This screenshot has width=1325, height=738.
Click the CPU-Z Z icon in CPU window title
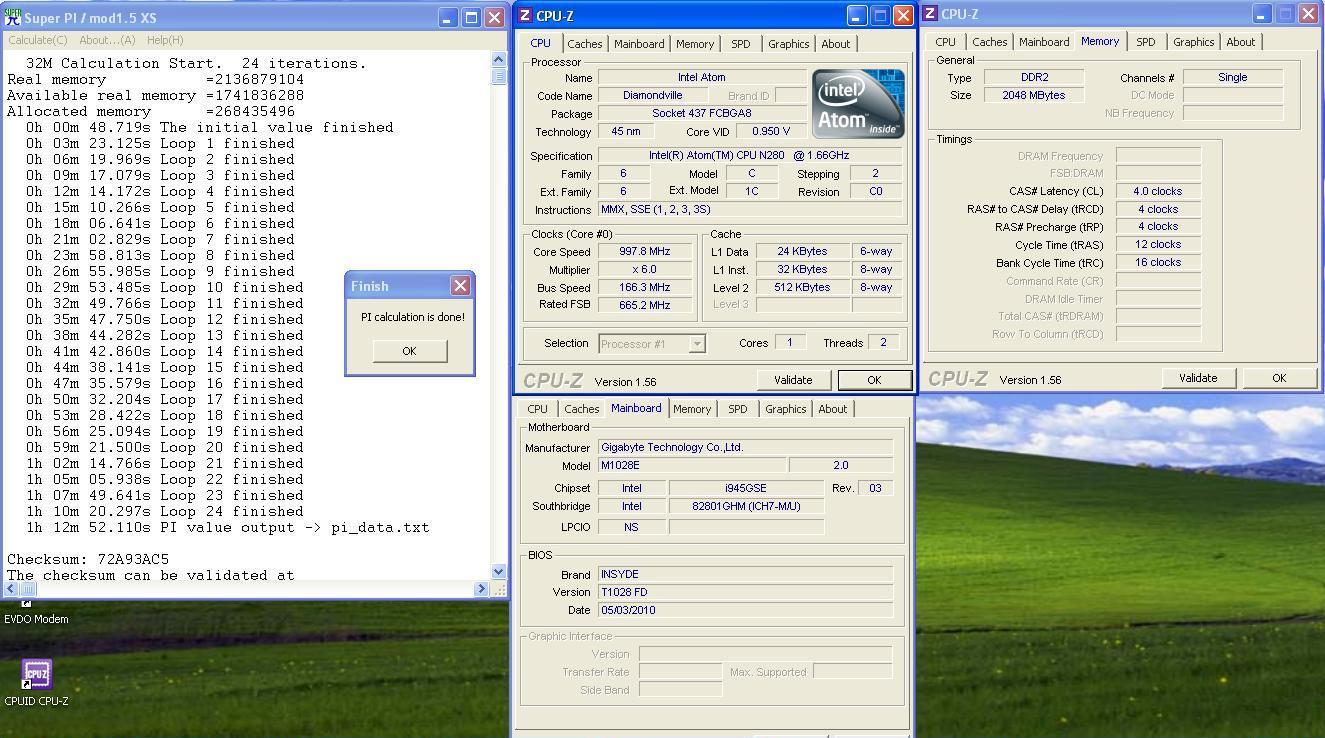click(x=527, y=16)
